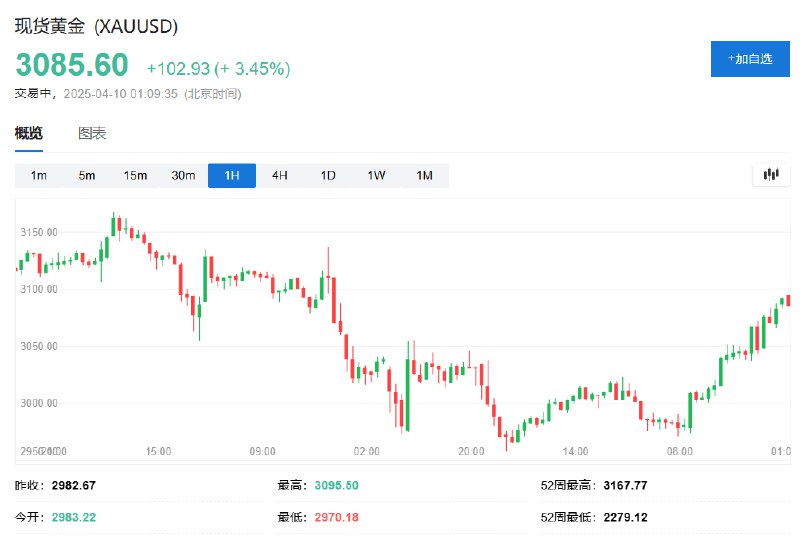Click the 20:00 time axis label
This screenshot has height=543, width=800.
click(471, 451)
